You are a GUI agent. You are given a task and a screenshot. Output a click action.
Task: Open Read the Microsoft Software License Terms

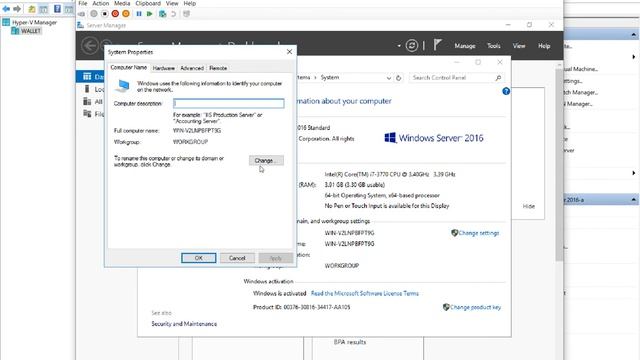coord(364,293)
